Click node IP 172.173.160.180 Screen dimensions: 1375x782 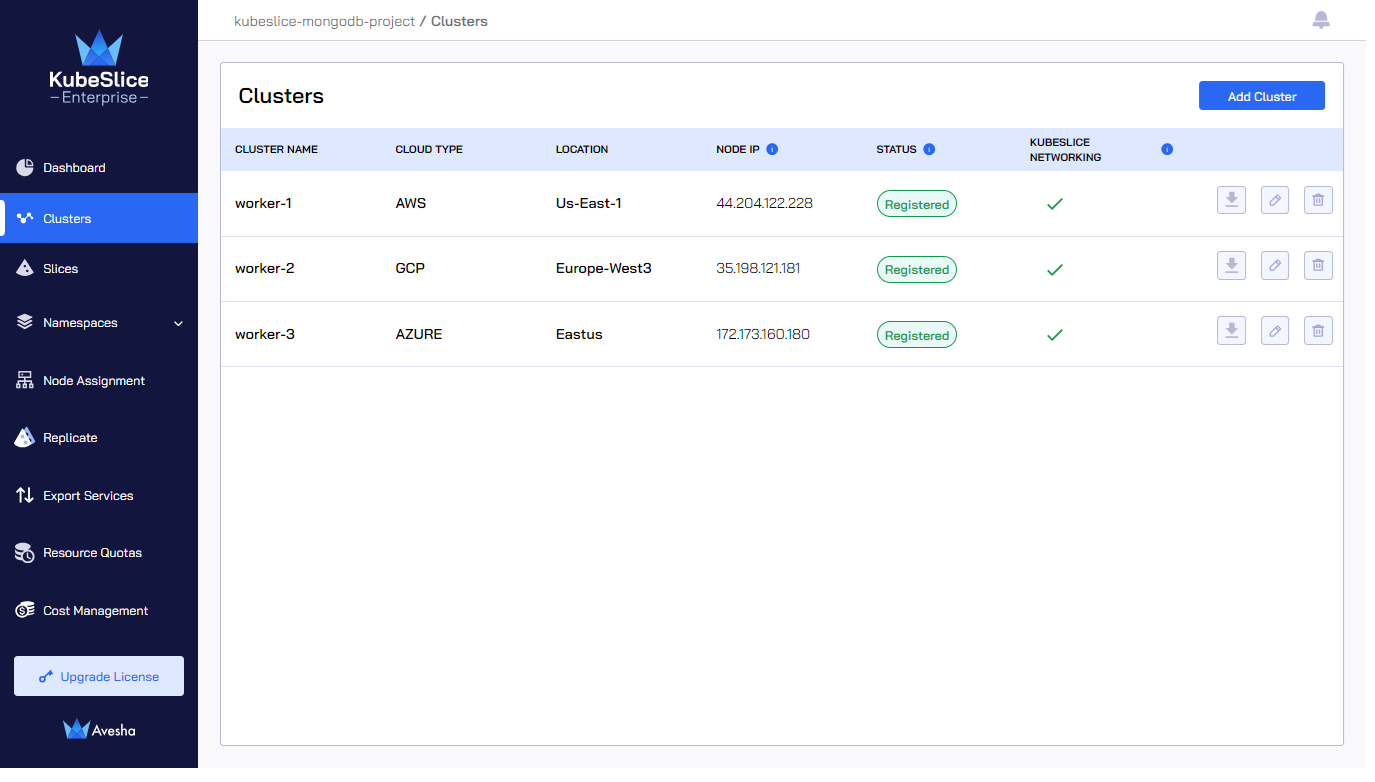[763, 334]
